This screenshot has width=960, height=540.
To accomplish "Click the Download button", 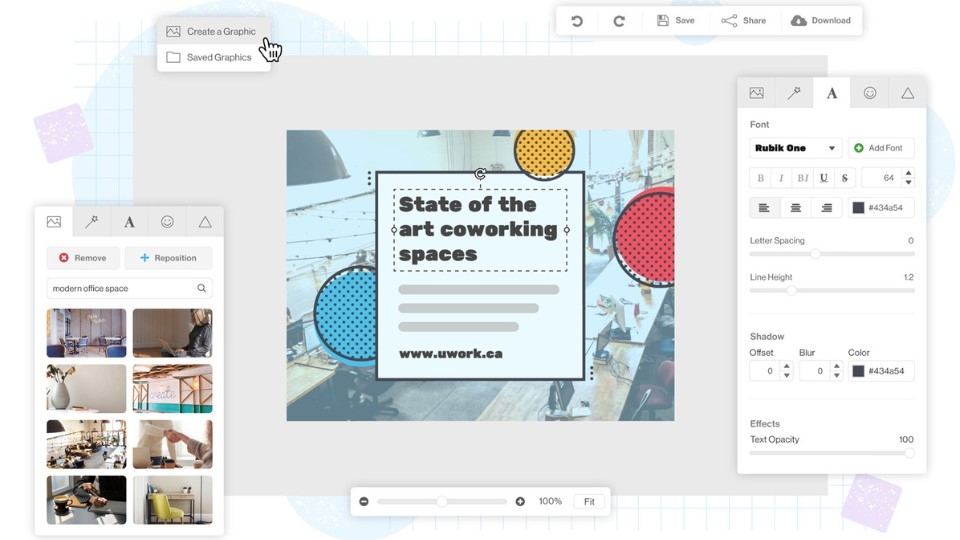I will pyautogui.click(x=821, y=21).
